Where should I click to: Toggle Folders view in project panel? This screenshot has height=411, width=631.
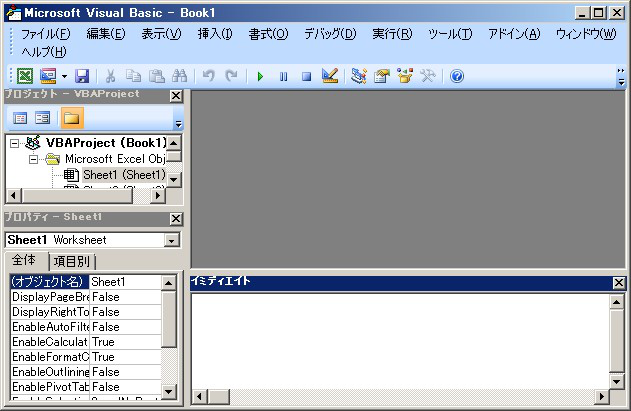pyautogui.click(x=72, y=118)
